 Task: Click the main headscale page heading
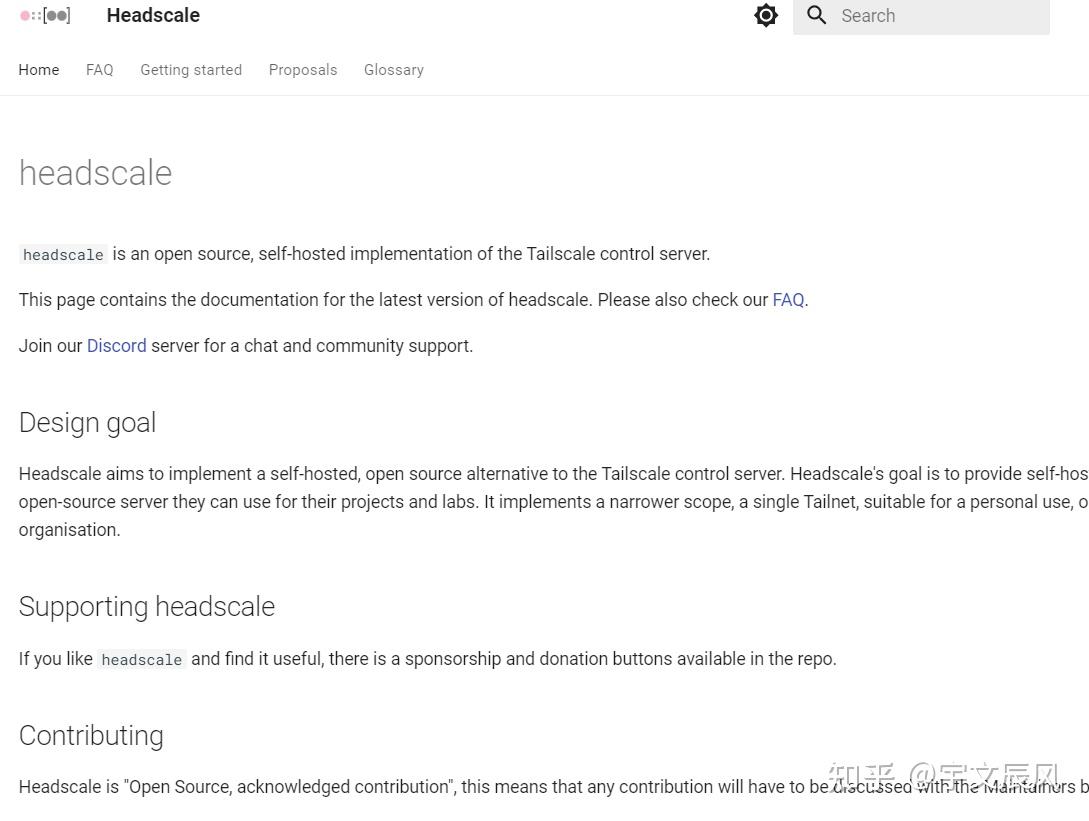[x=96, y=173]
